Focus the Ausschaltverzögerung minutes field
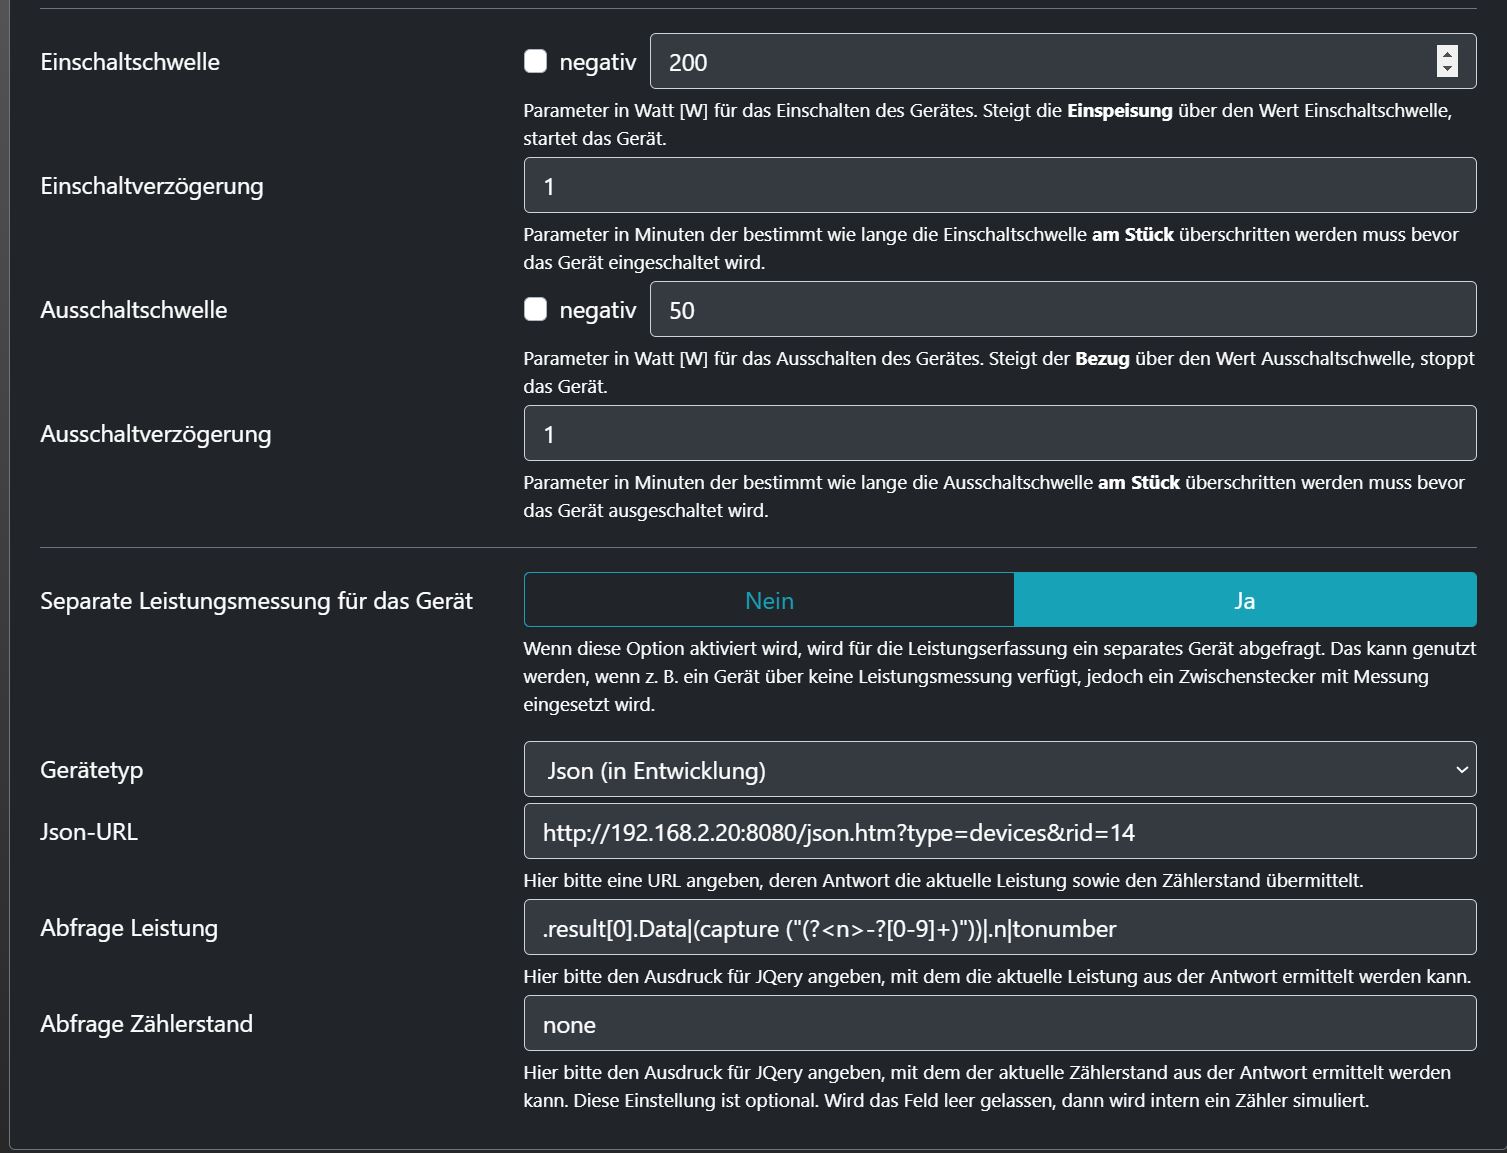 (x=1000, y=434)
